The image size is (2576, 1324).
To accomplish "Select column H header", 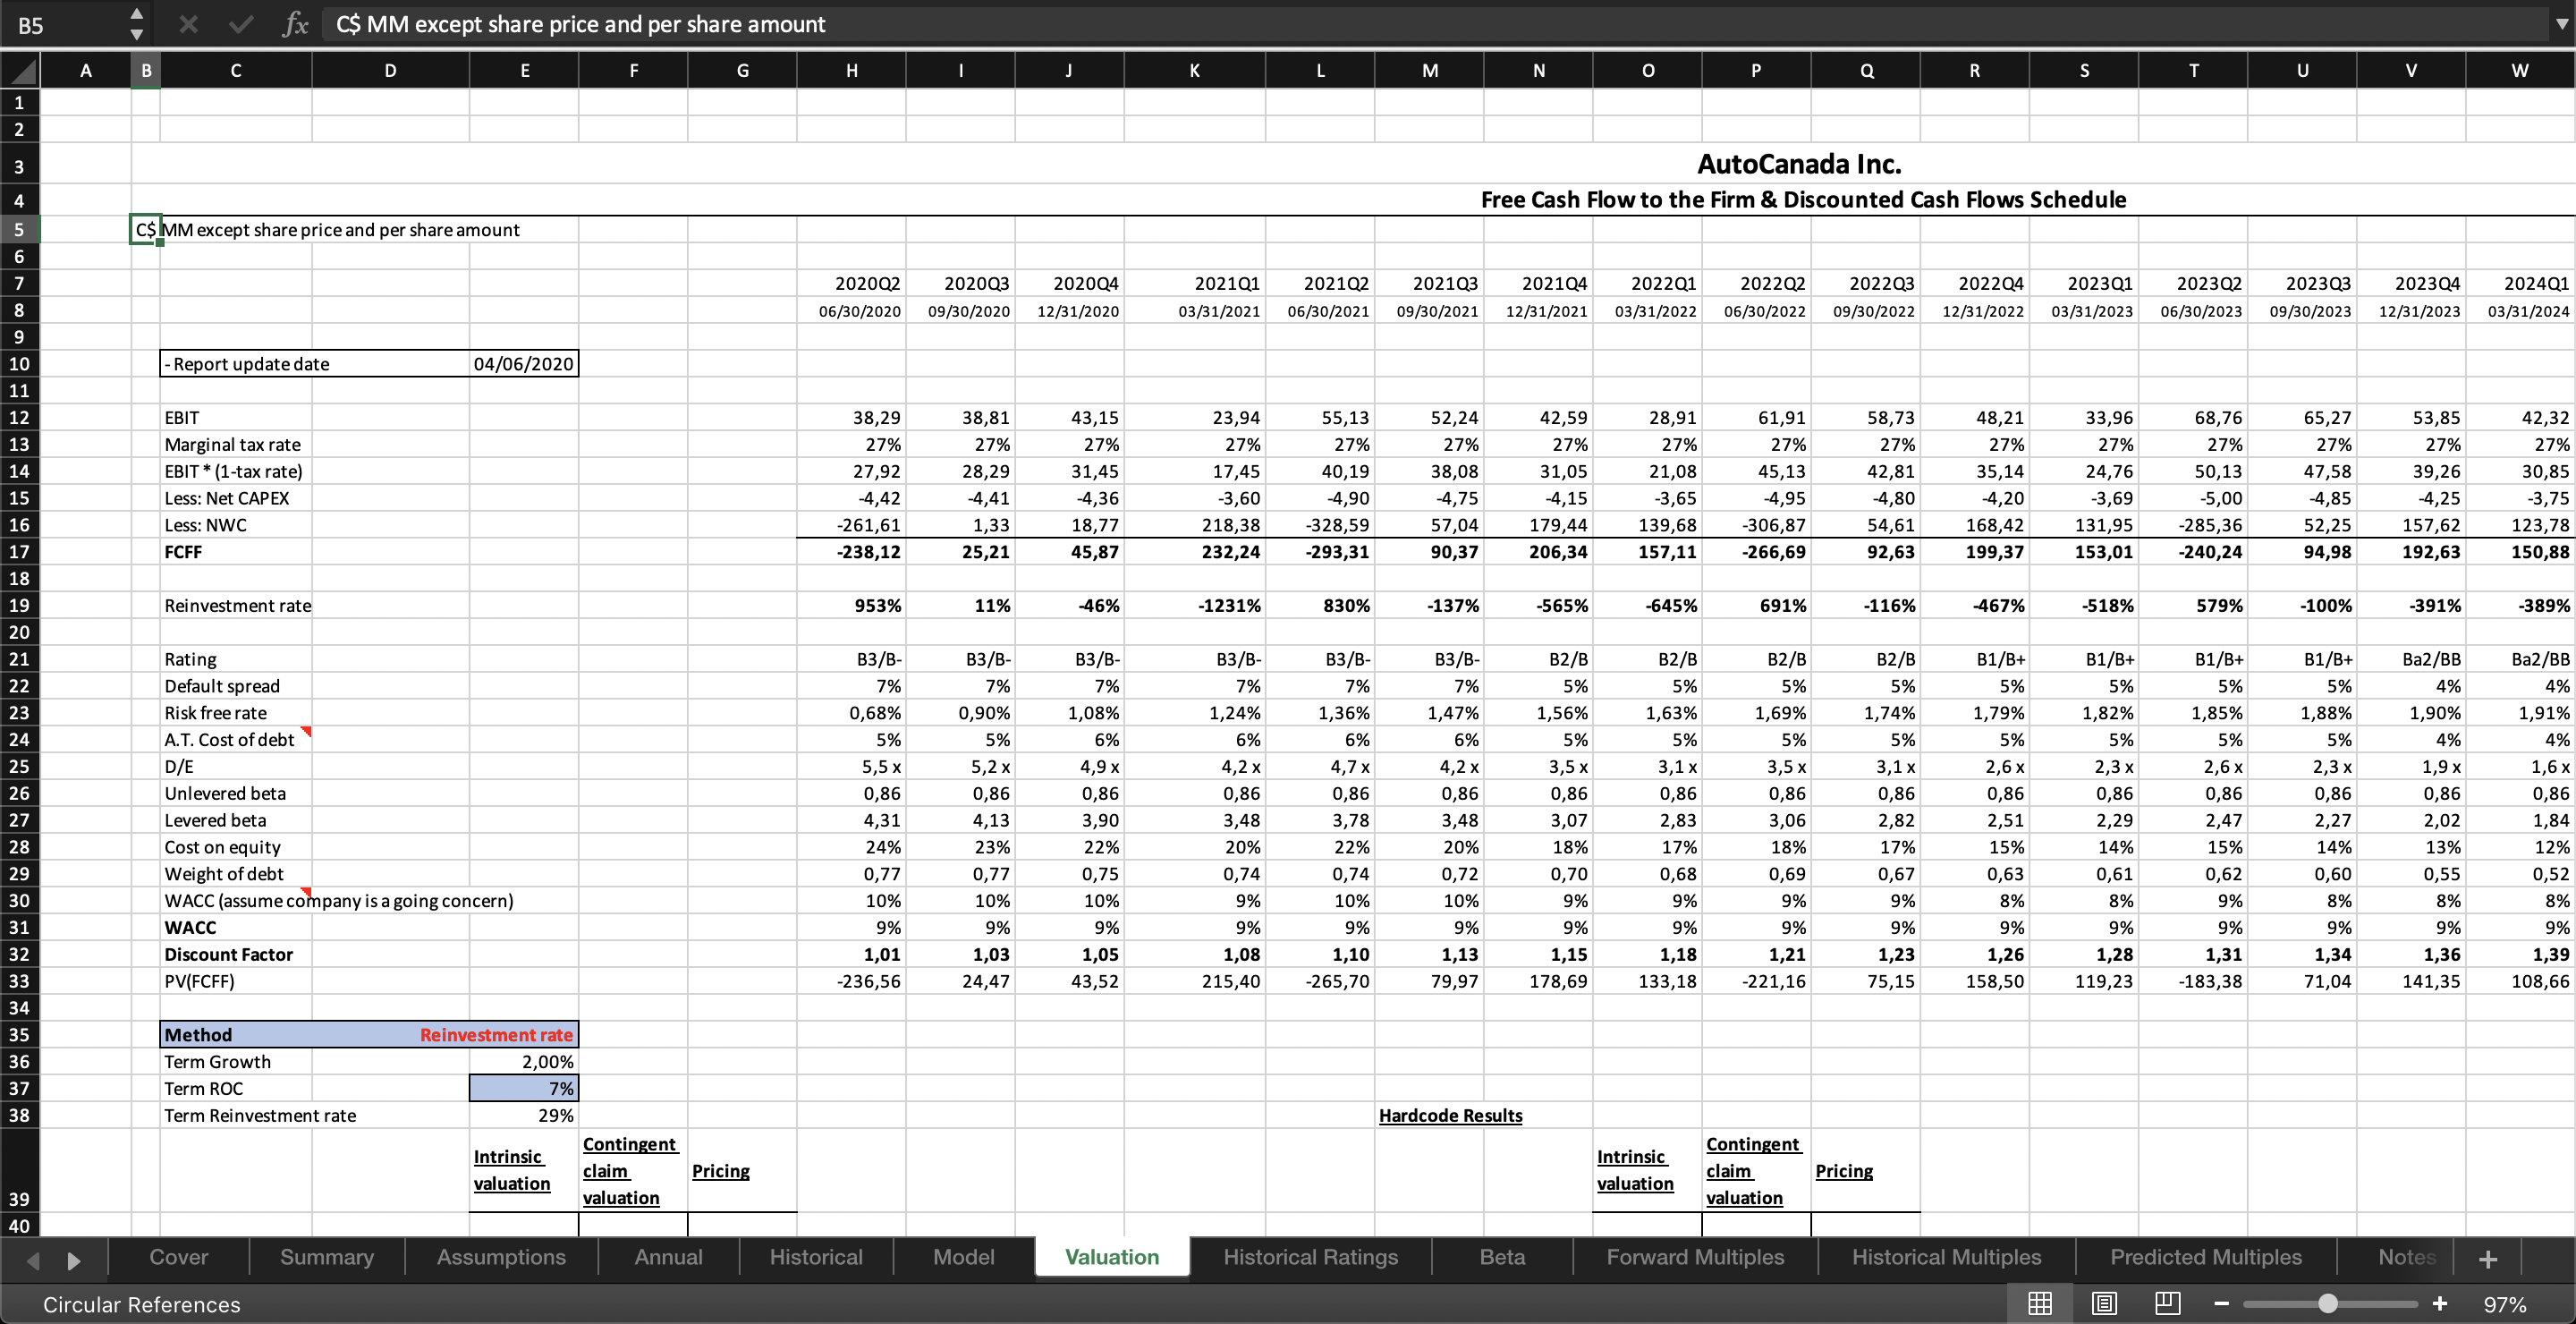I will (851, 71).
